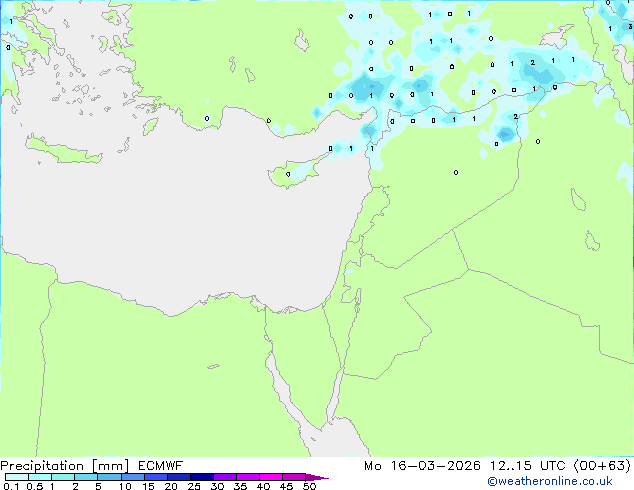Image resolution: width=634 pixels, height=490 pixels.
Task: Pick the 10–15 mm legend color swatch
Action: point(132,477)
